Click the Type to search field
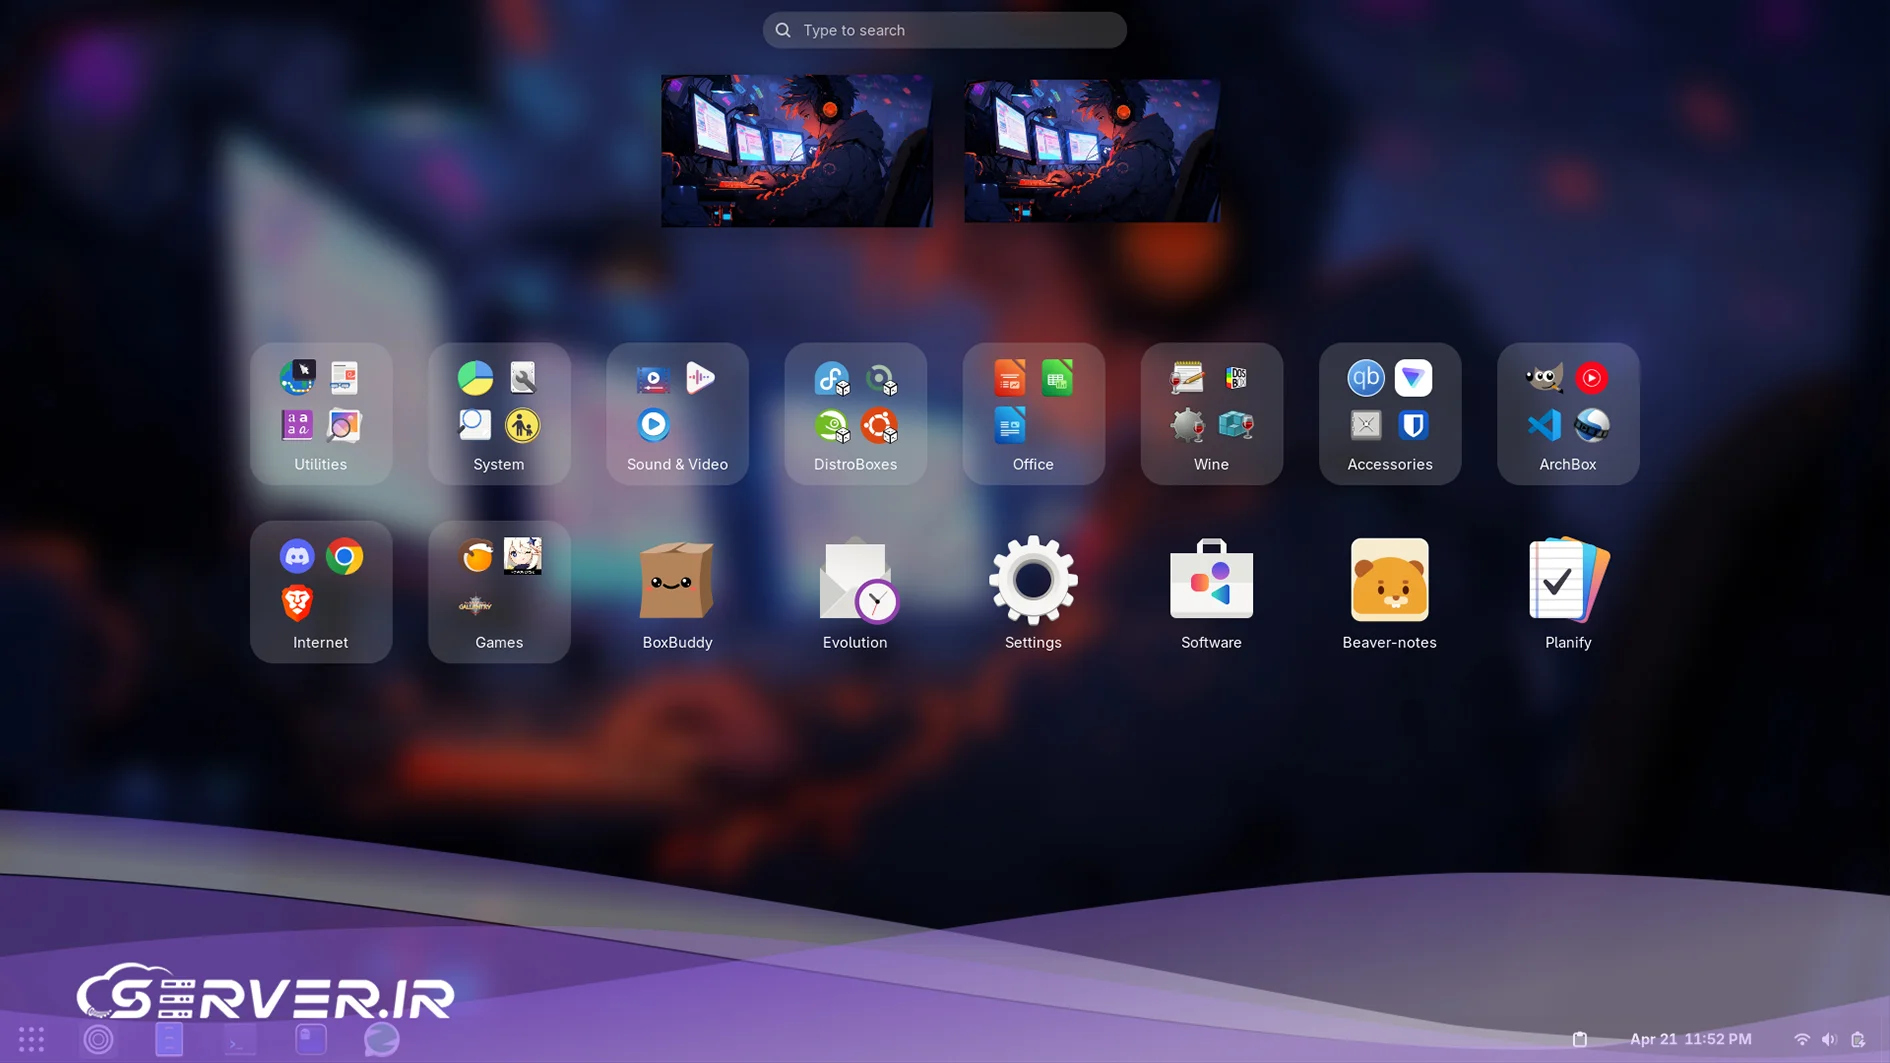 click(944, 30)
